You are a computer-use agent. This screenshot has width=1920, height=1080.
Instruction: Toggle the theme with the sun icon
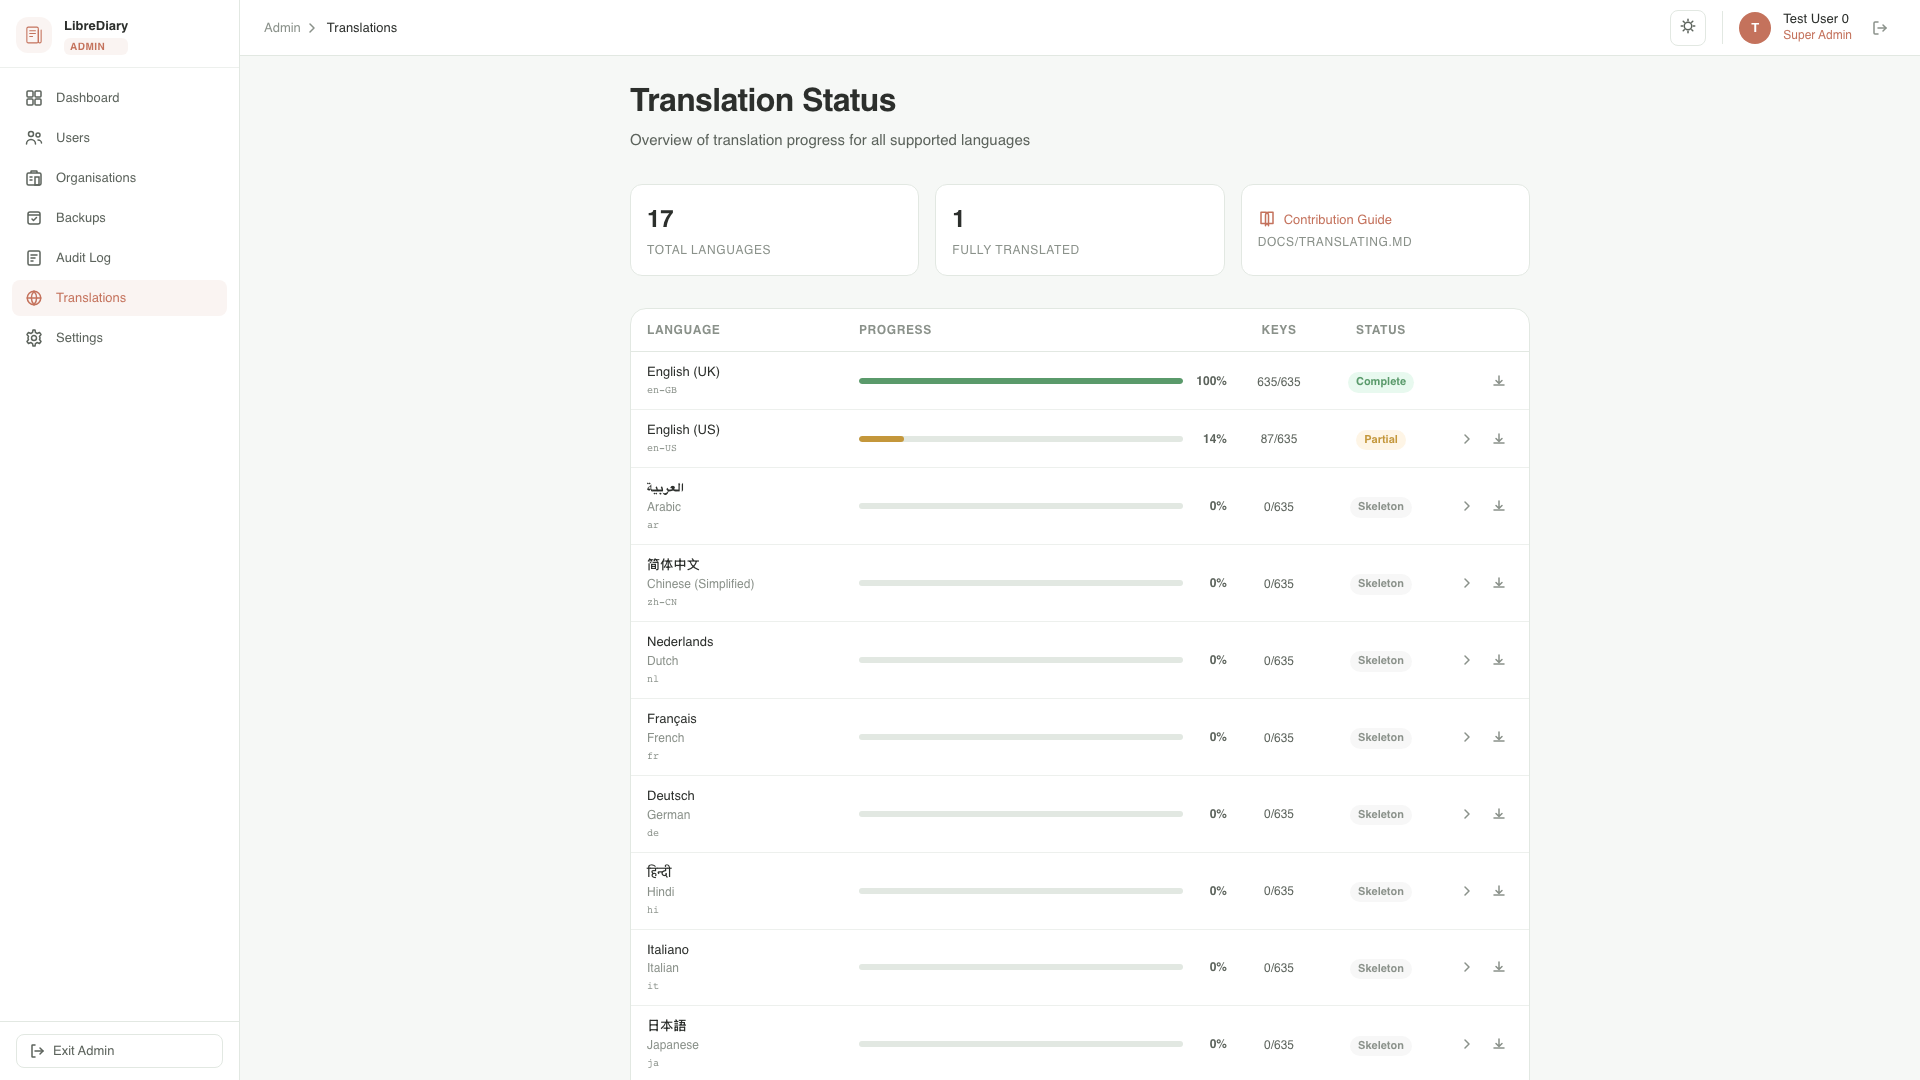pyautogui.click(x=1688, y=27)
